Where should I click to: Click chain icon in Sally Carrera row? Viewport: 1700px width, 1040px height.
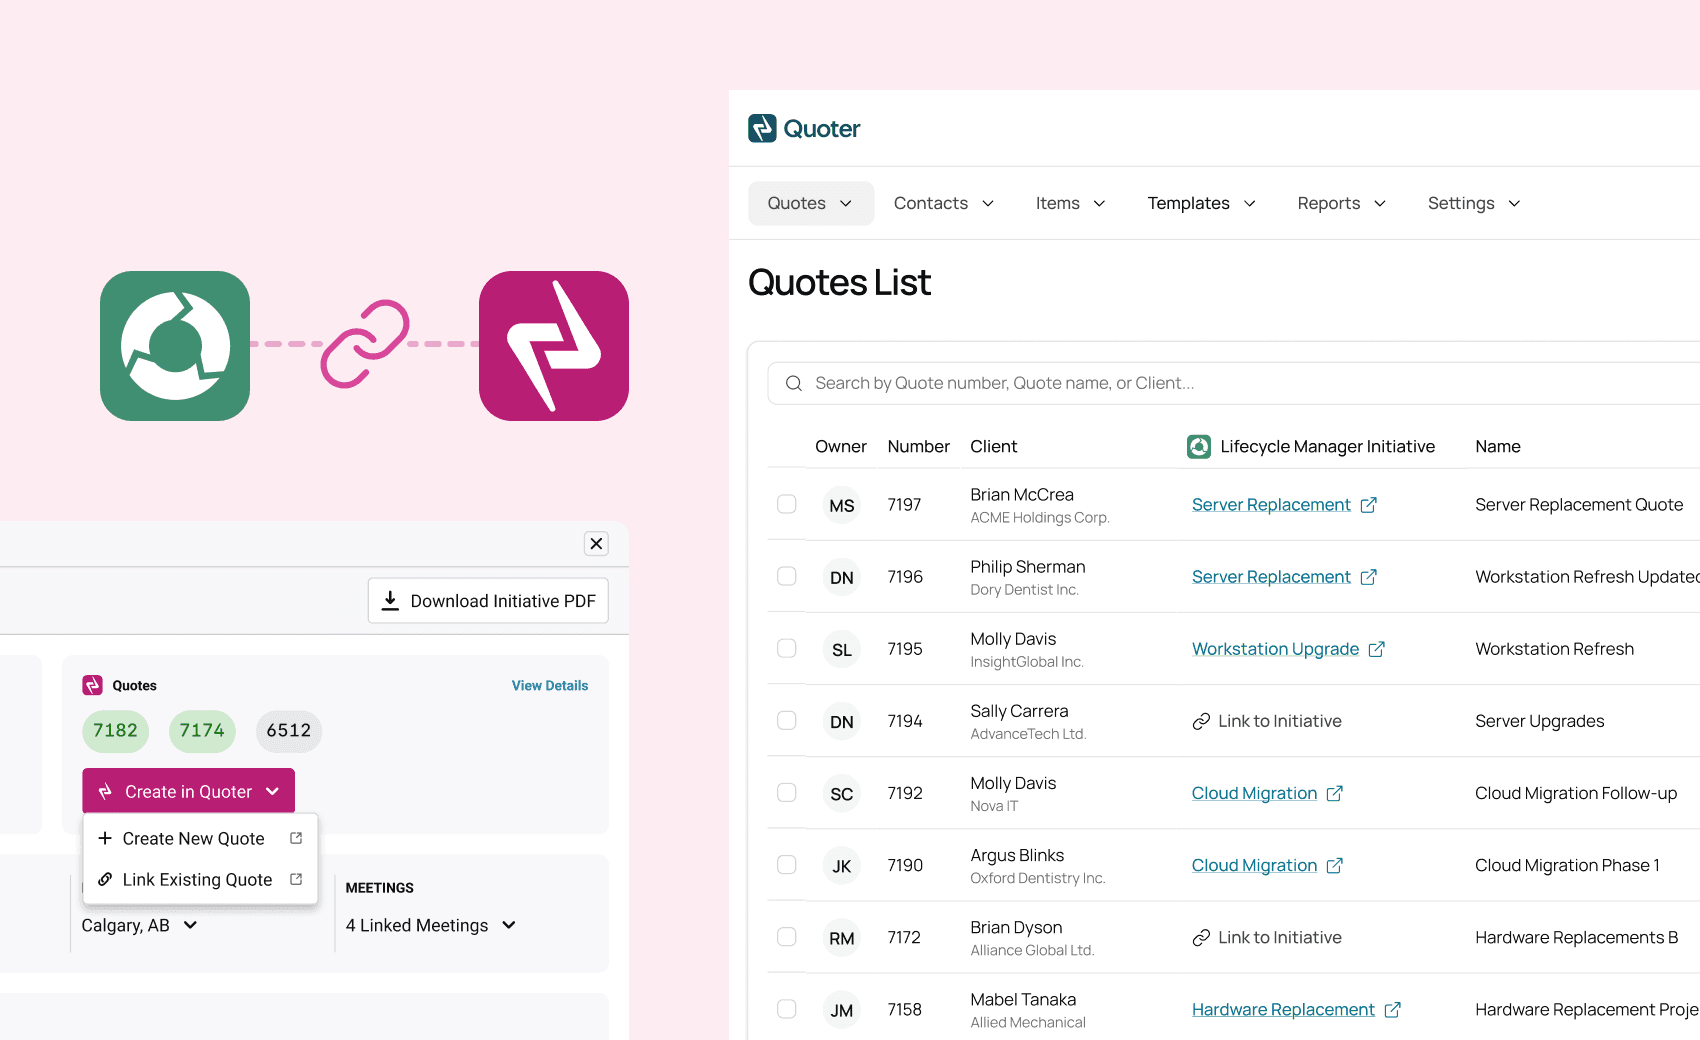tap(1201, 721)
